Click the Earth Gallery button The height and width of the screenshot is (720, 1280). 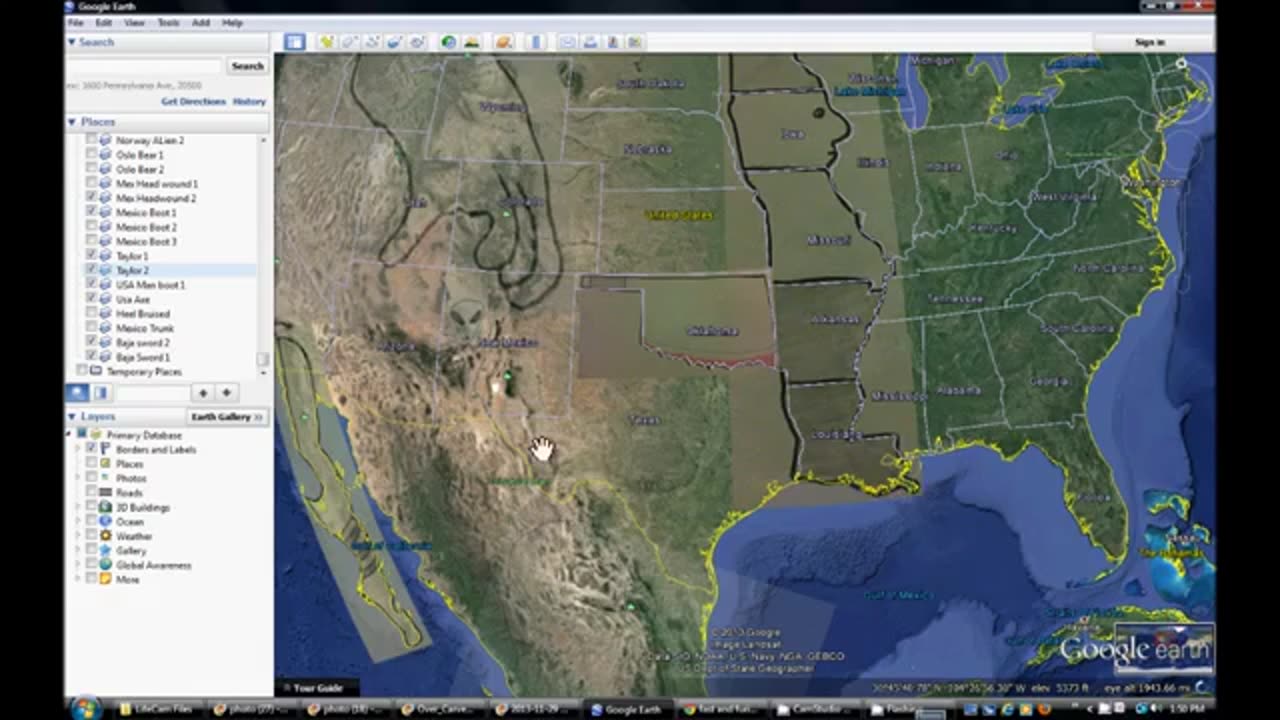(x=227, y=416)
